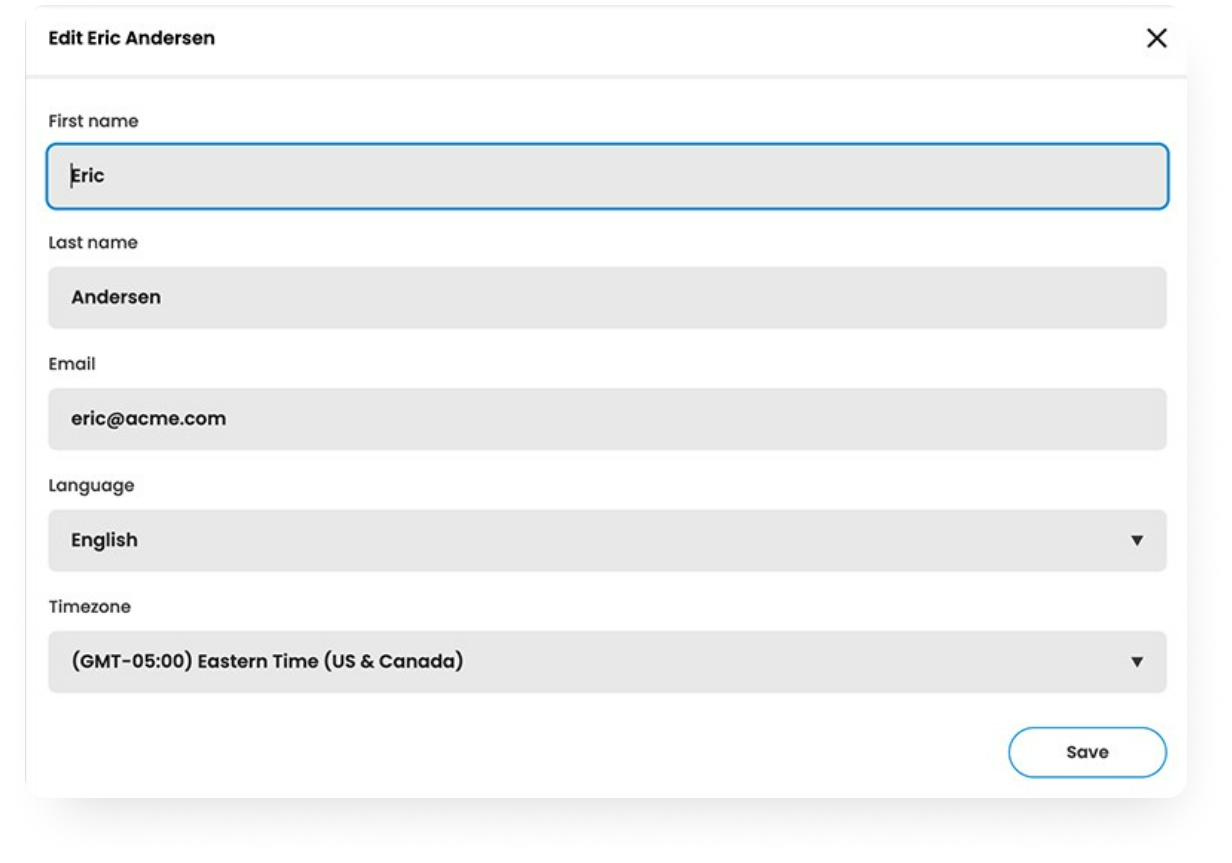Click the 'Last name' field label
The height and width of the screenshot is (863, 1232).
coord(93,243)
